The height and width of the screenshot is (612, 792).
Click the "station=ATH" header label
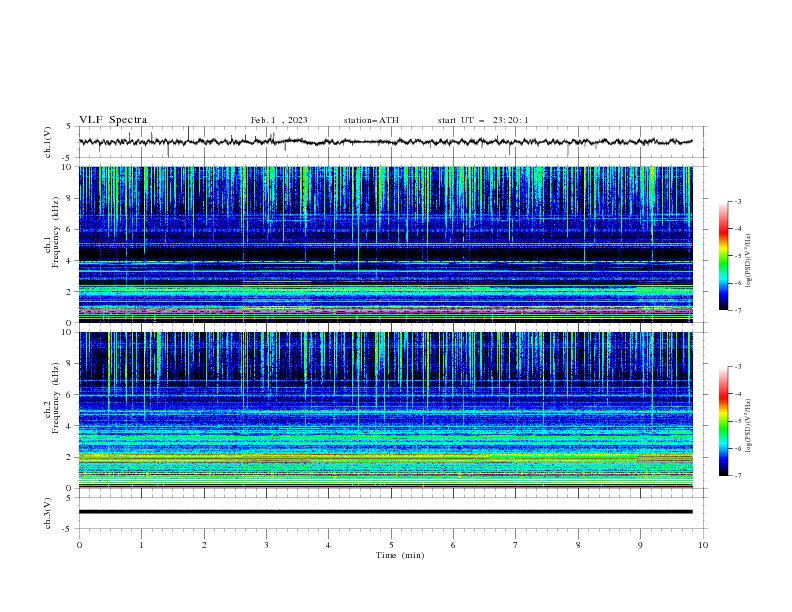371,120
